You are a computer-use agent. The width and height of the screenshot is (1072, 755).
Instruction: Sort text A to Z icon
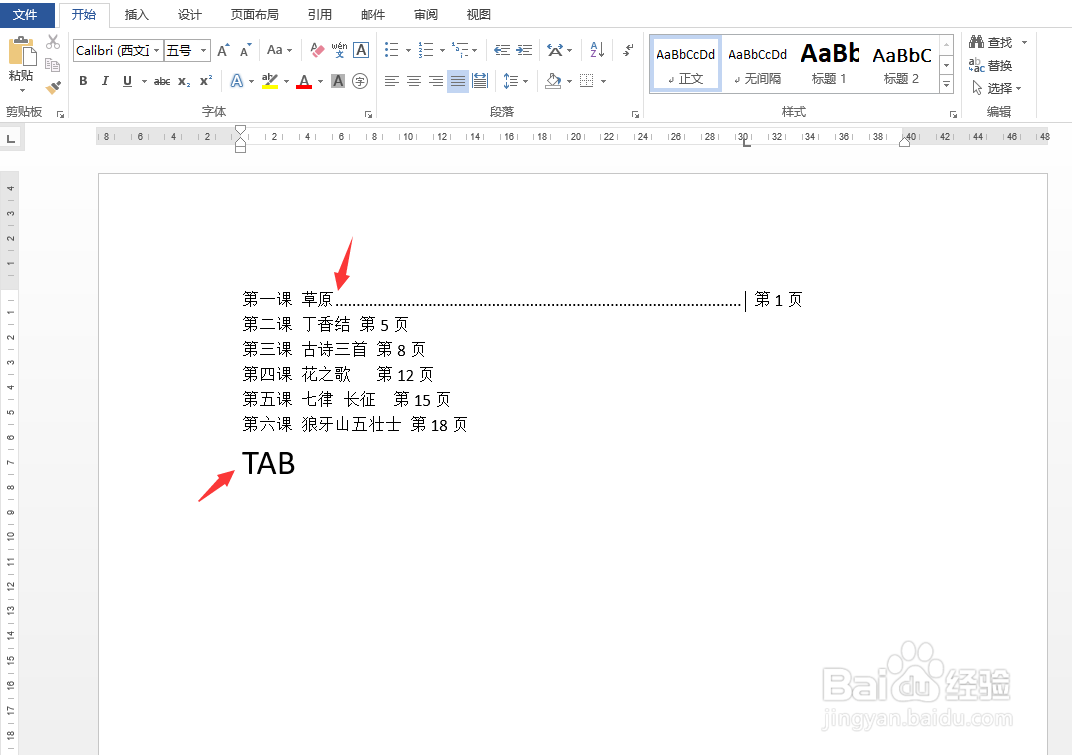(597, 49)
